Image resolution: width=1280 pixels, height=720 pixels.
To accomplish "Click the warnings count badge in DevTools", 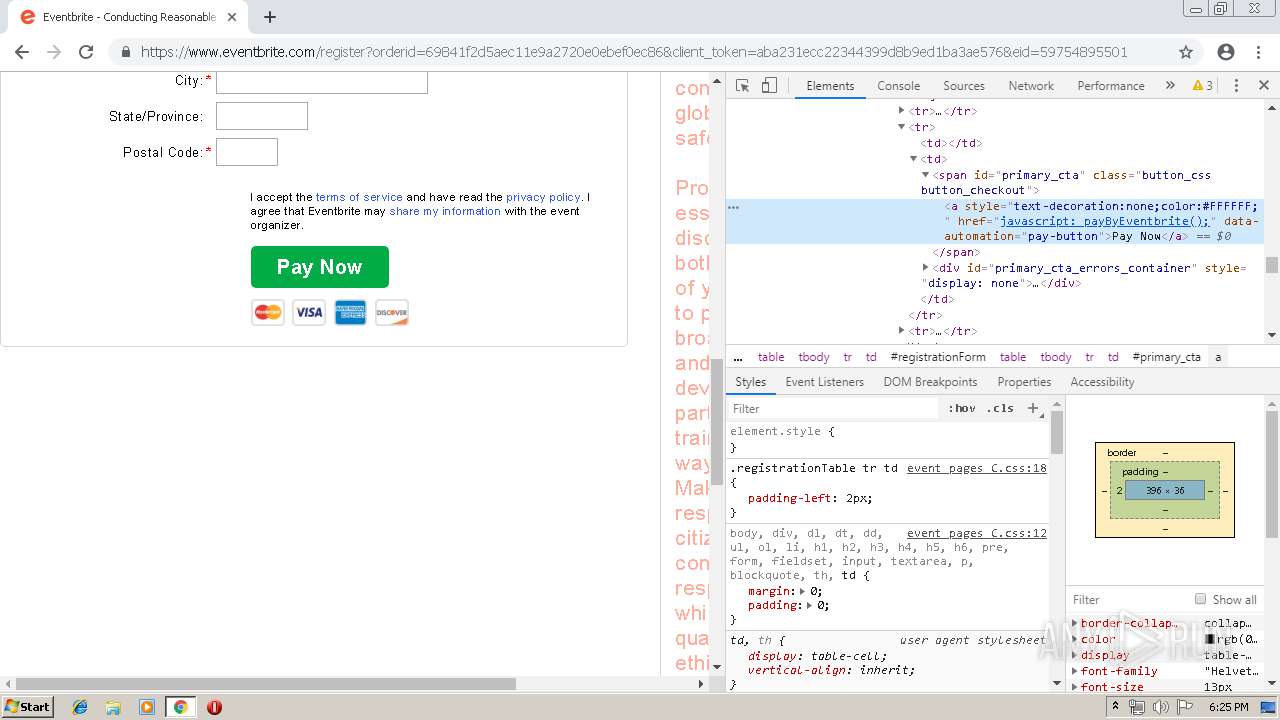I will [x=1203, y=86].
